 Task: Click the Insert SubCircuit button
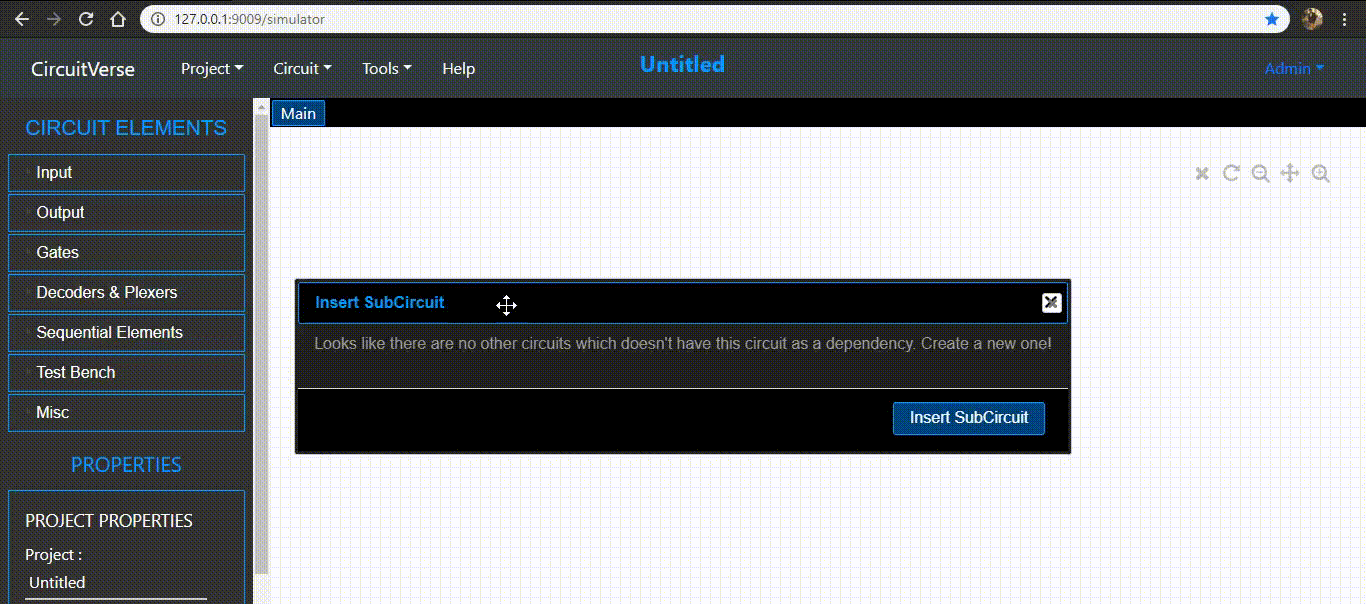point(967,418)
